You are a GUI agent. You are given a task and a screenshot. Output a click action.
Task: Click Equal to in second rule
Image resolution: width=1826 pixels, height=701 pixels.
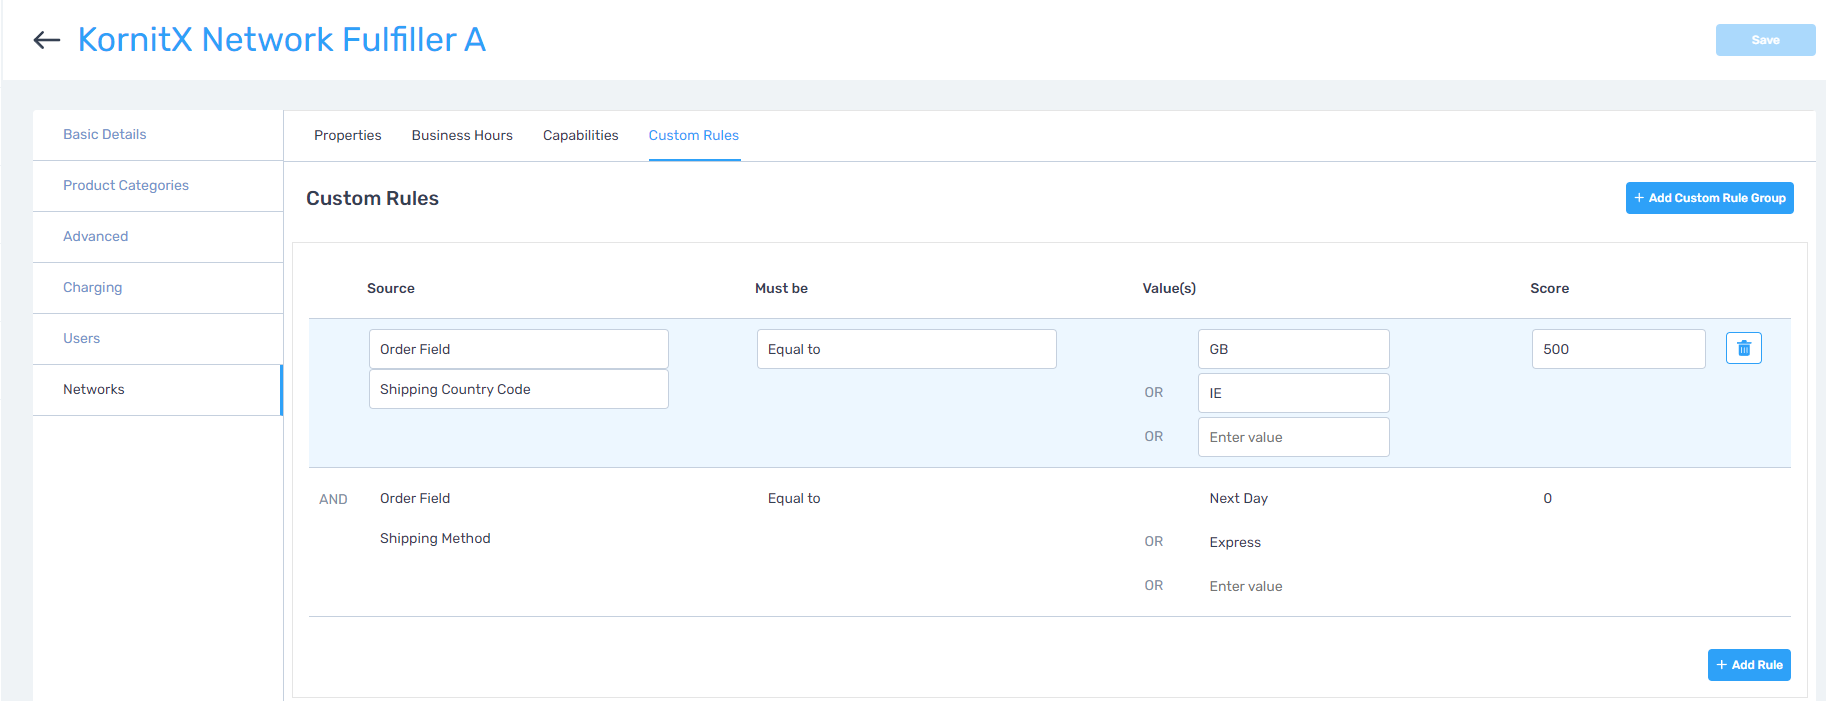(x=794, y=498)
